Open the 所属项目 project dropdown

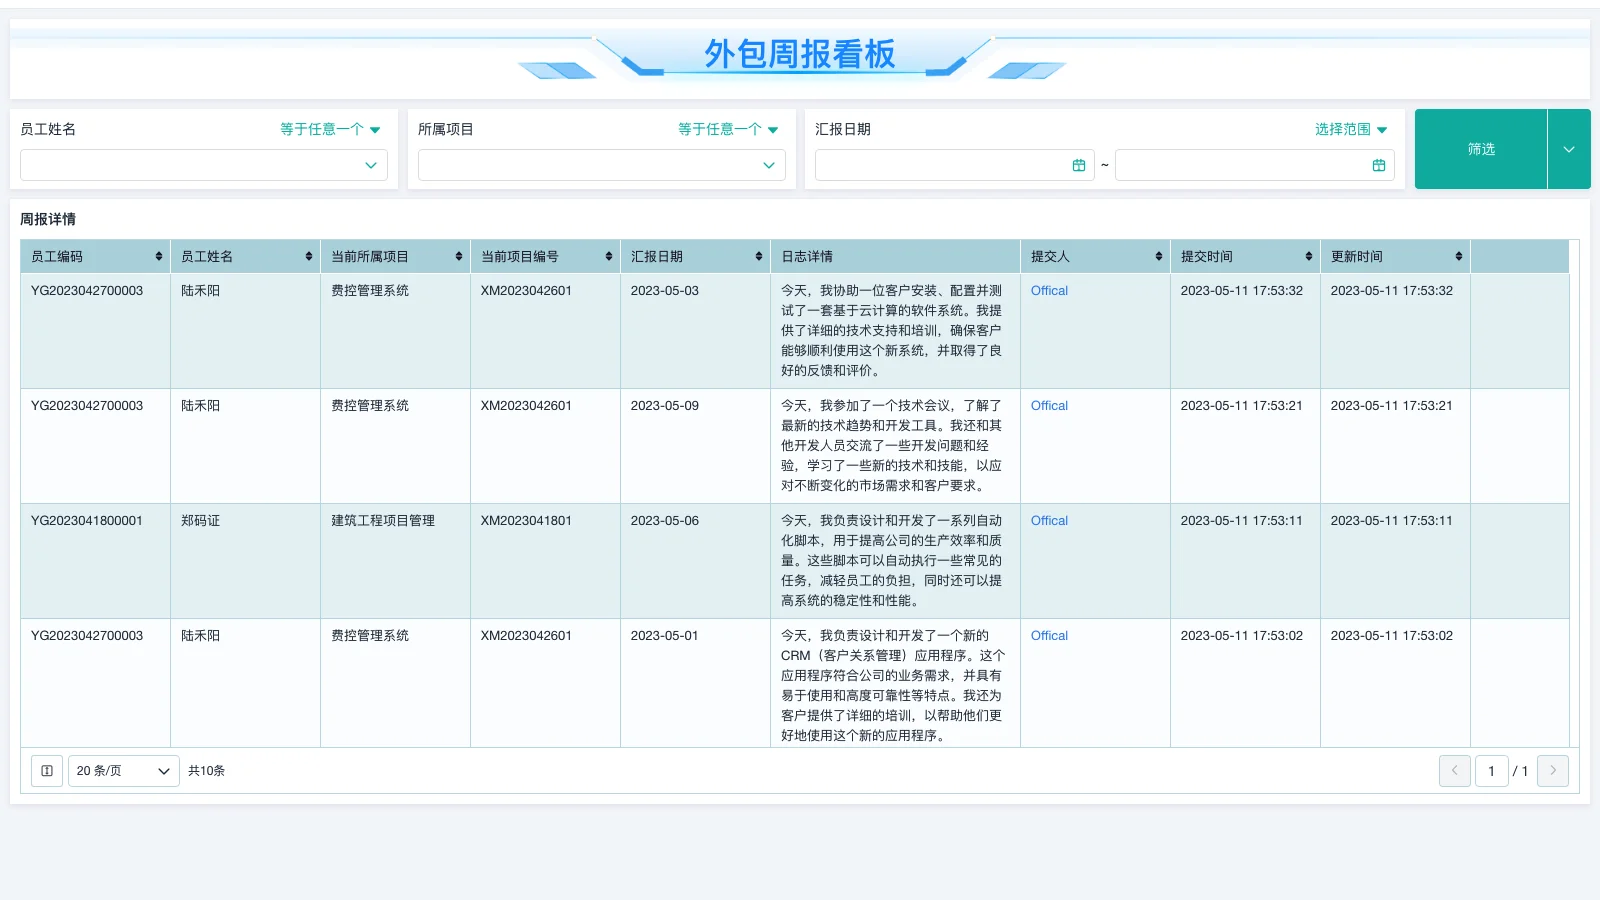point(601,165)
